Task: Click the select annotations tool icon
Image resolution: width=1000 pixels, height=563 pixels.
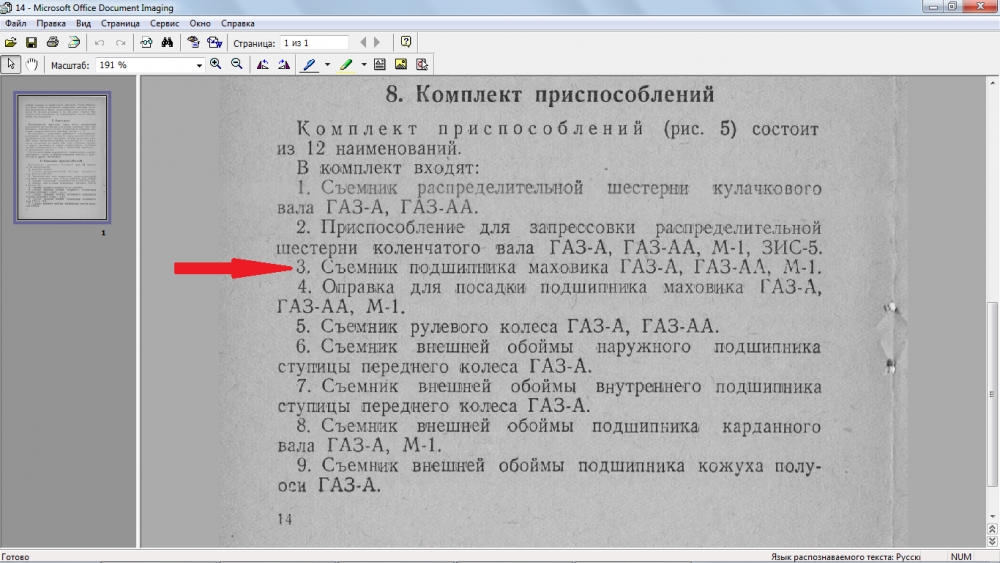Action: pos(422,64)
